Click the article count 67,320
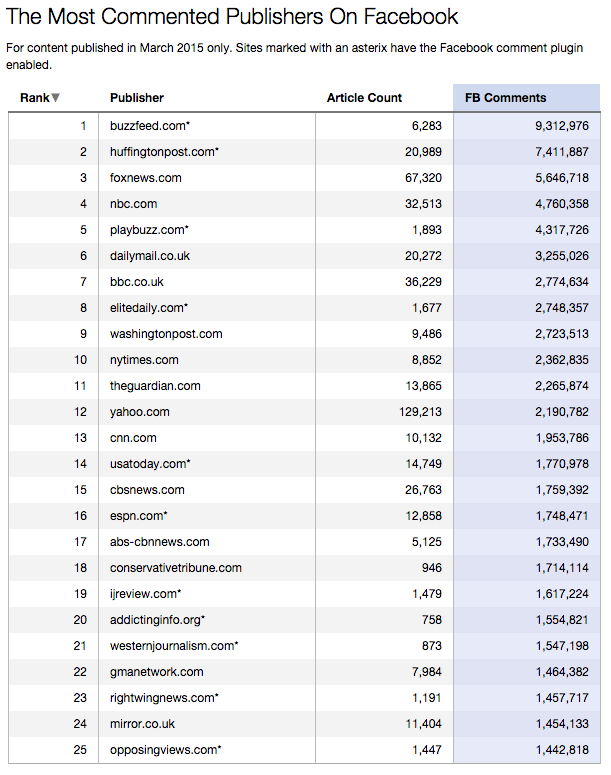611x775 pixels. (x=423, y=178)
